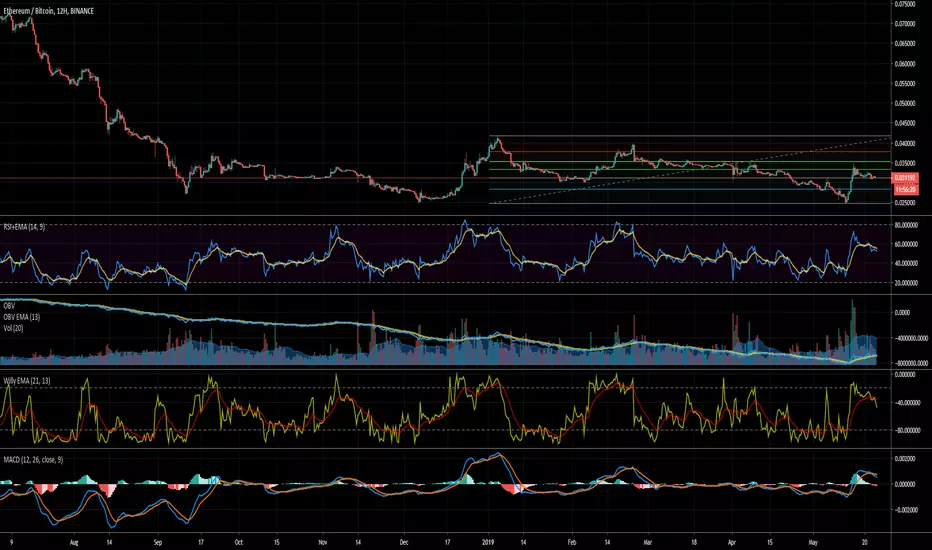Click the 17 date label right after Dec

[x=447, y=542]
